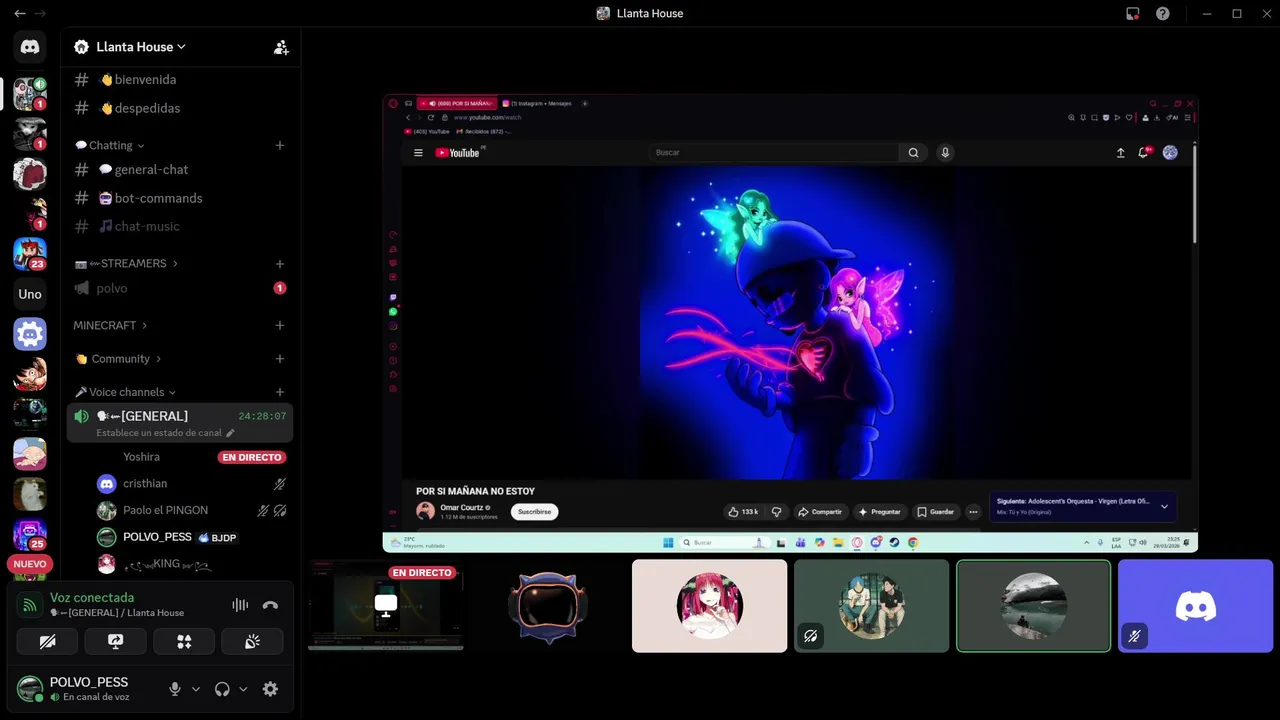
Task: Open the polvo announcement channel
Action: point(180,288)
